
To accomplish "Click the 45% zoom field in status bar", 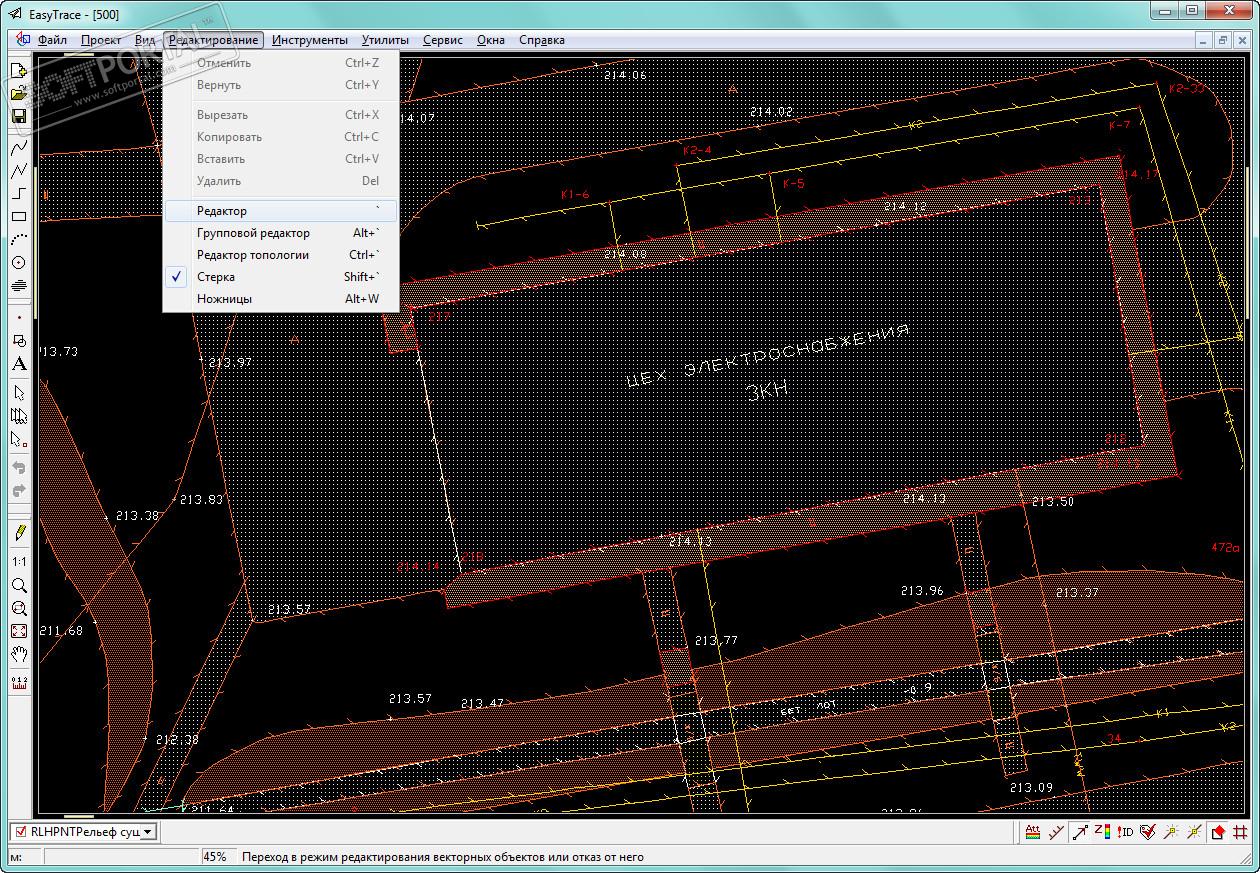I will coord(215,857).
